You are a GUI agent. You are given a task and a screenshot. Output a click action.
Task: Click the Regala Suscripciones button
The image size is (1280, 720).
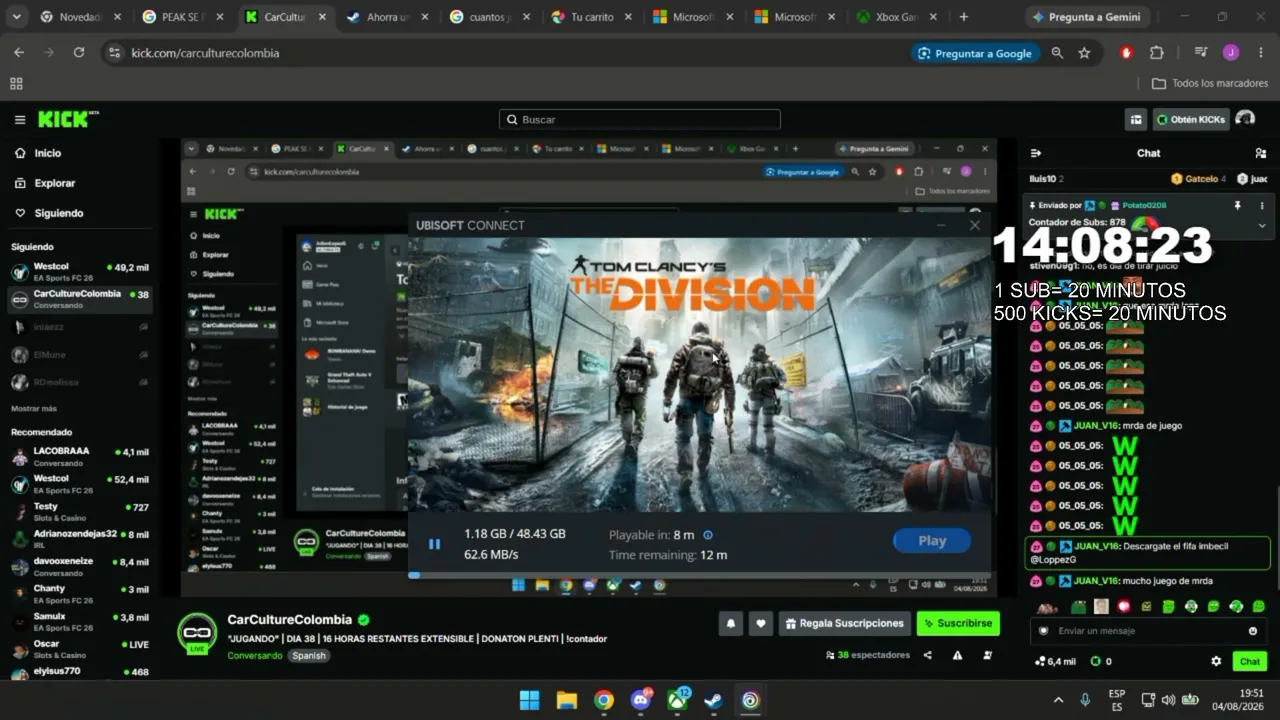845,623
